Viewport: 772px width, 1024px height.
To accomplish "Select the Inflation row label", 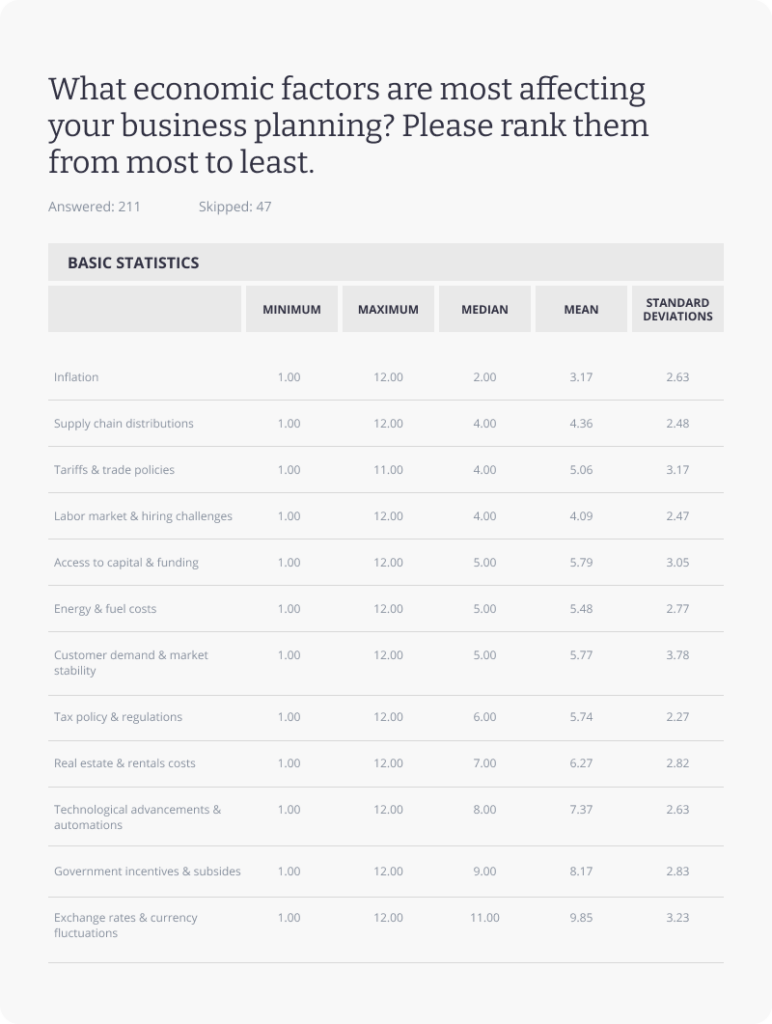I will tap(76, 377).
